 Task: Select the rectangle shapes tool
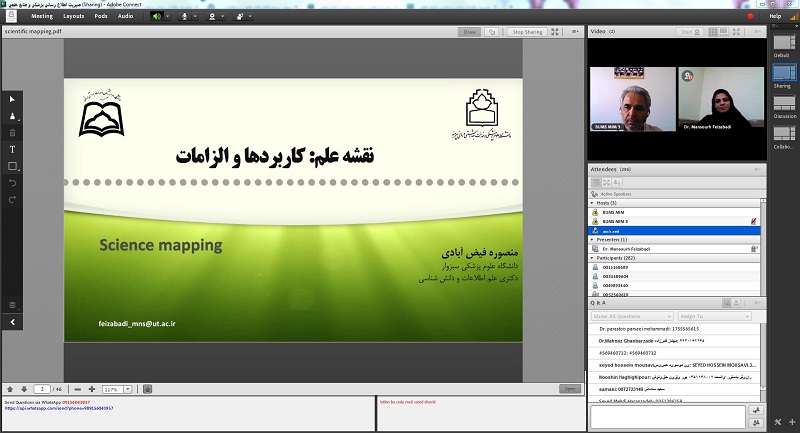click(x=12, y=166)
